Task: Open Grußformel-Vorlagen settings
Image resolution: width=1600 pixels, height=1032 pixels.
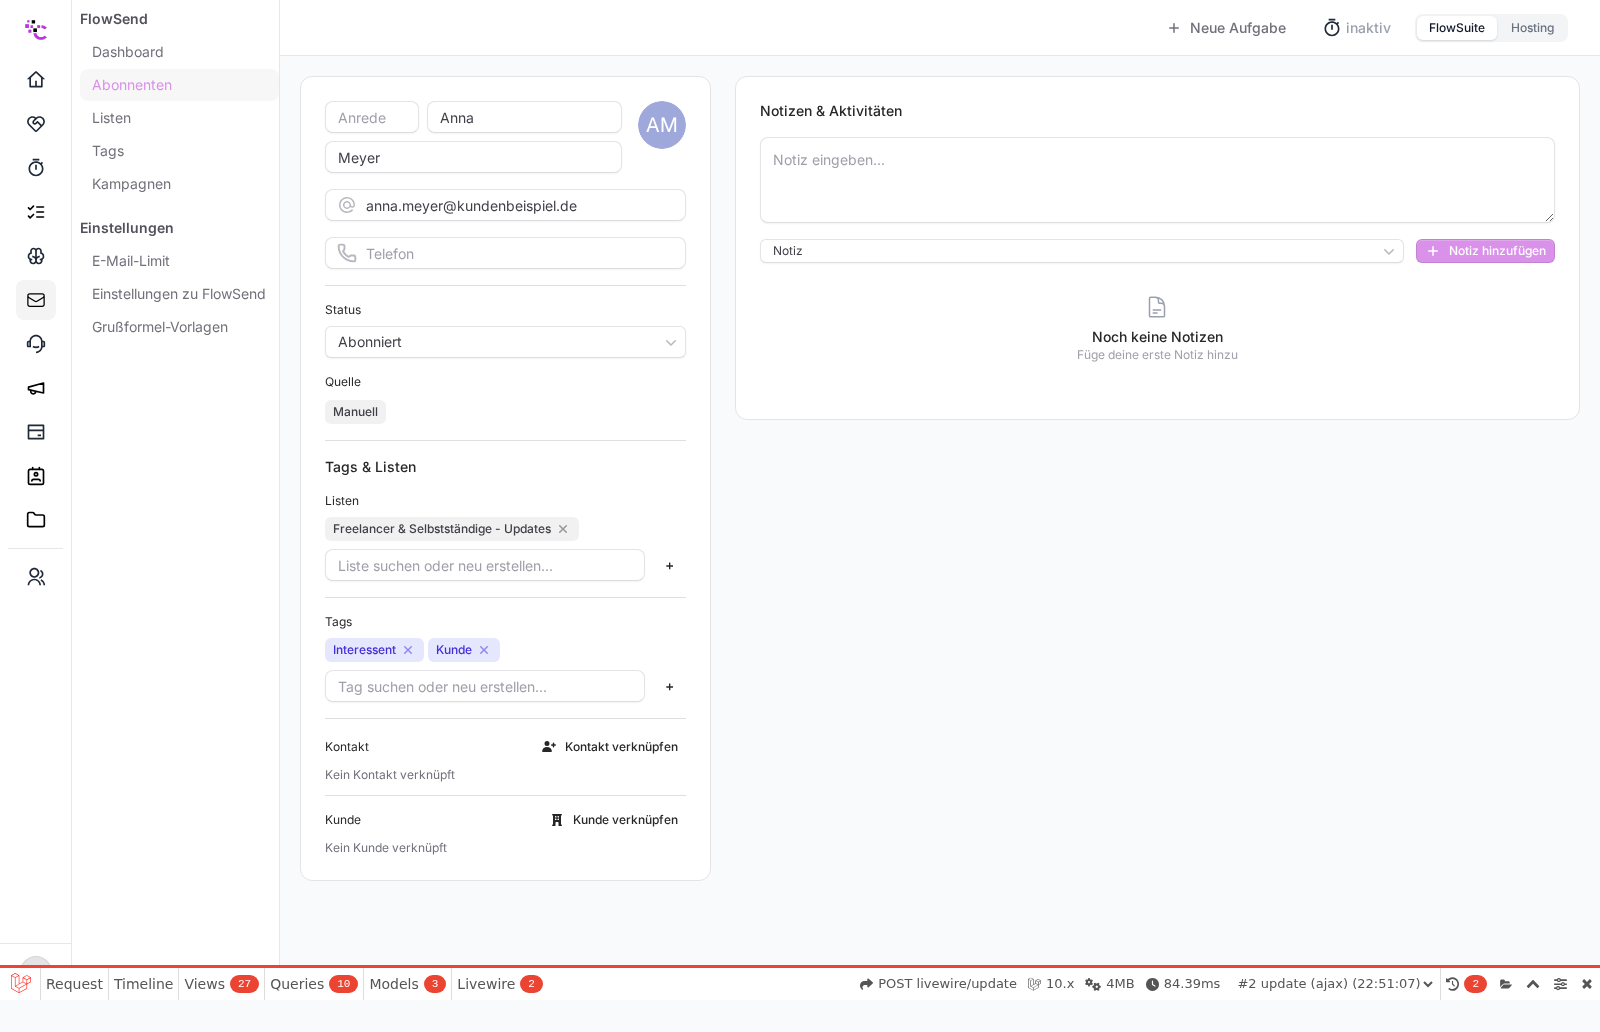Action: click(179, 327)
